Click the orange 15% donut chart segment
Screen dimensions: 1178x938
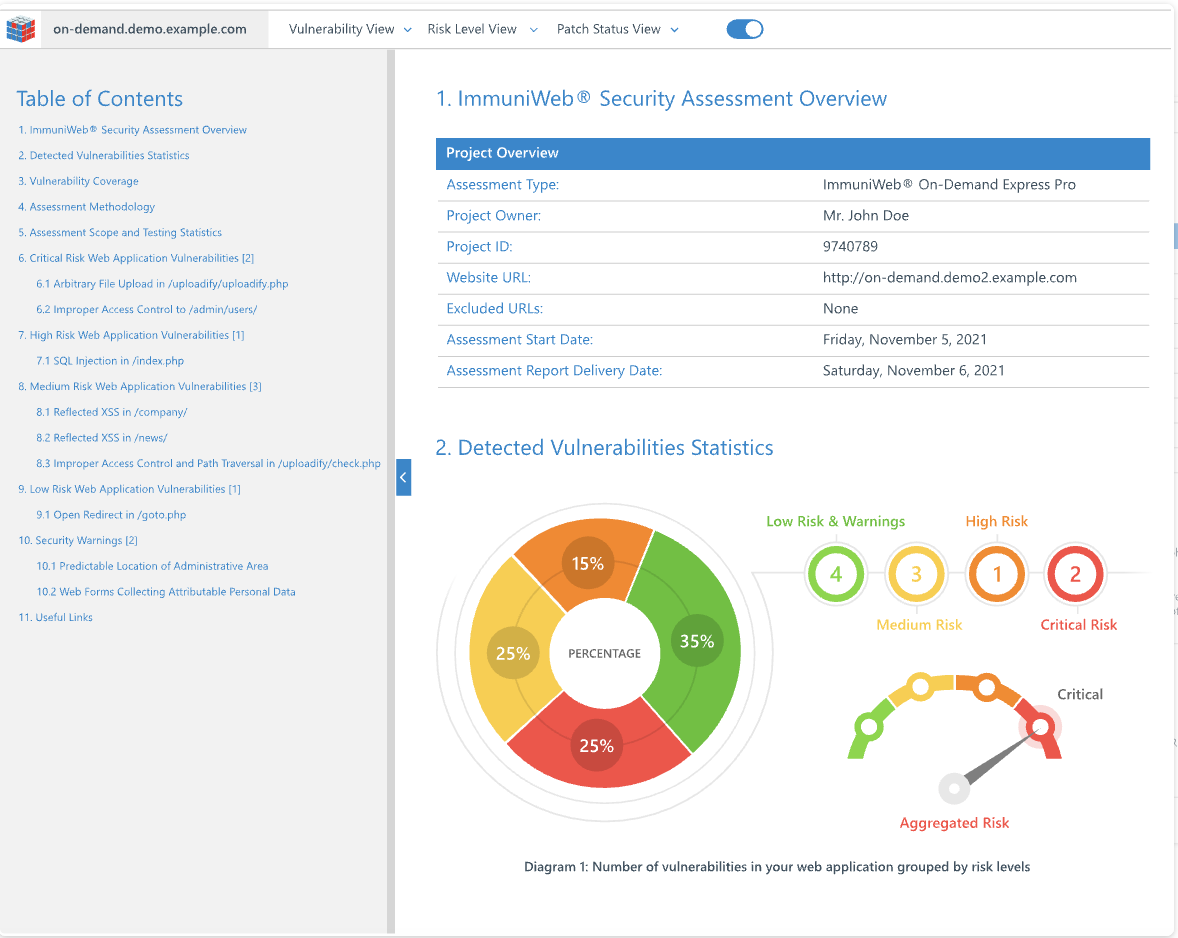[588, 563]
